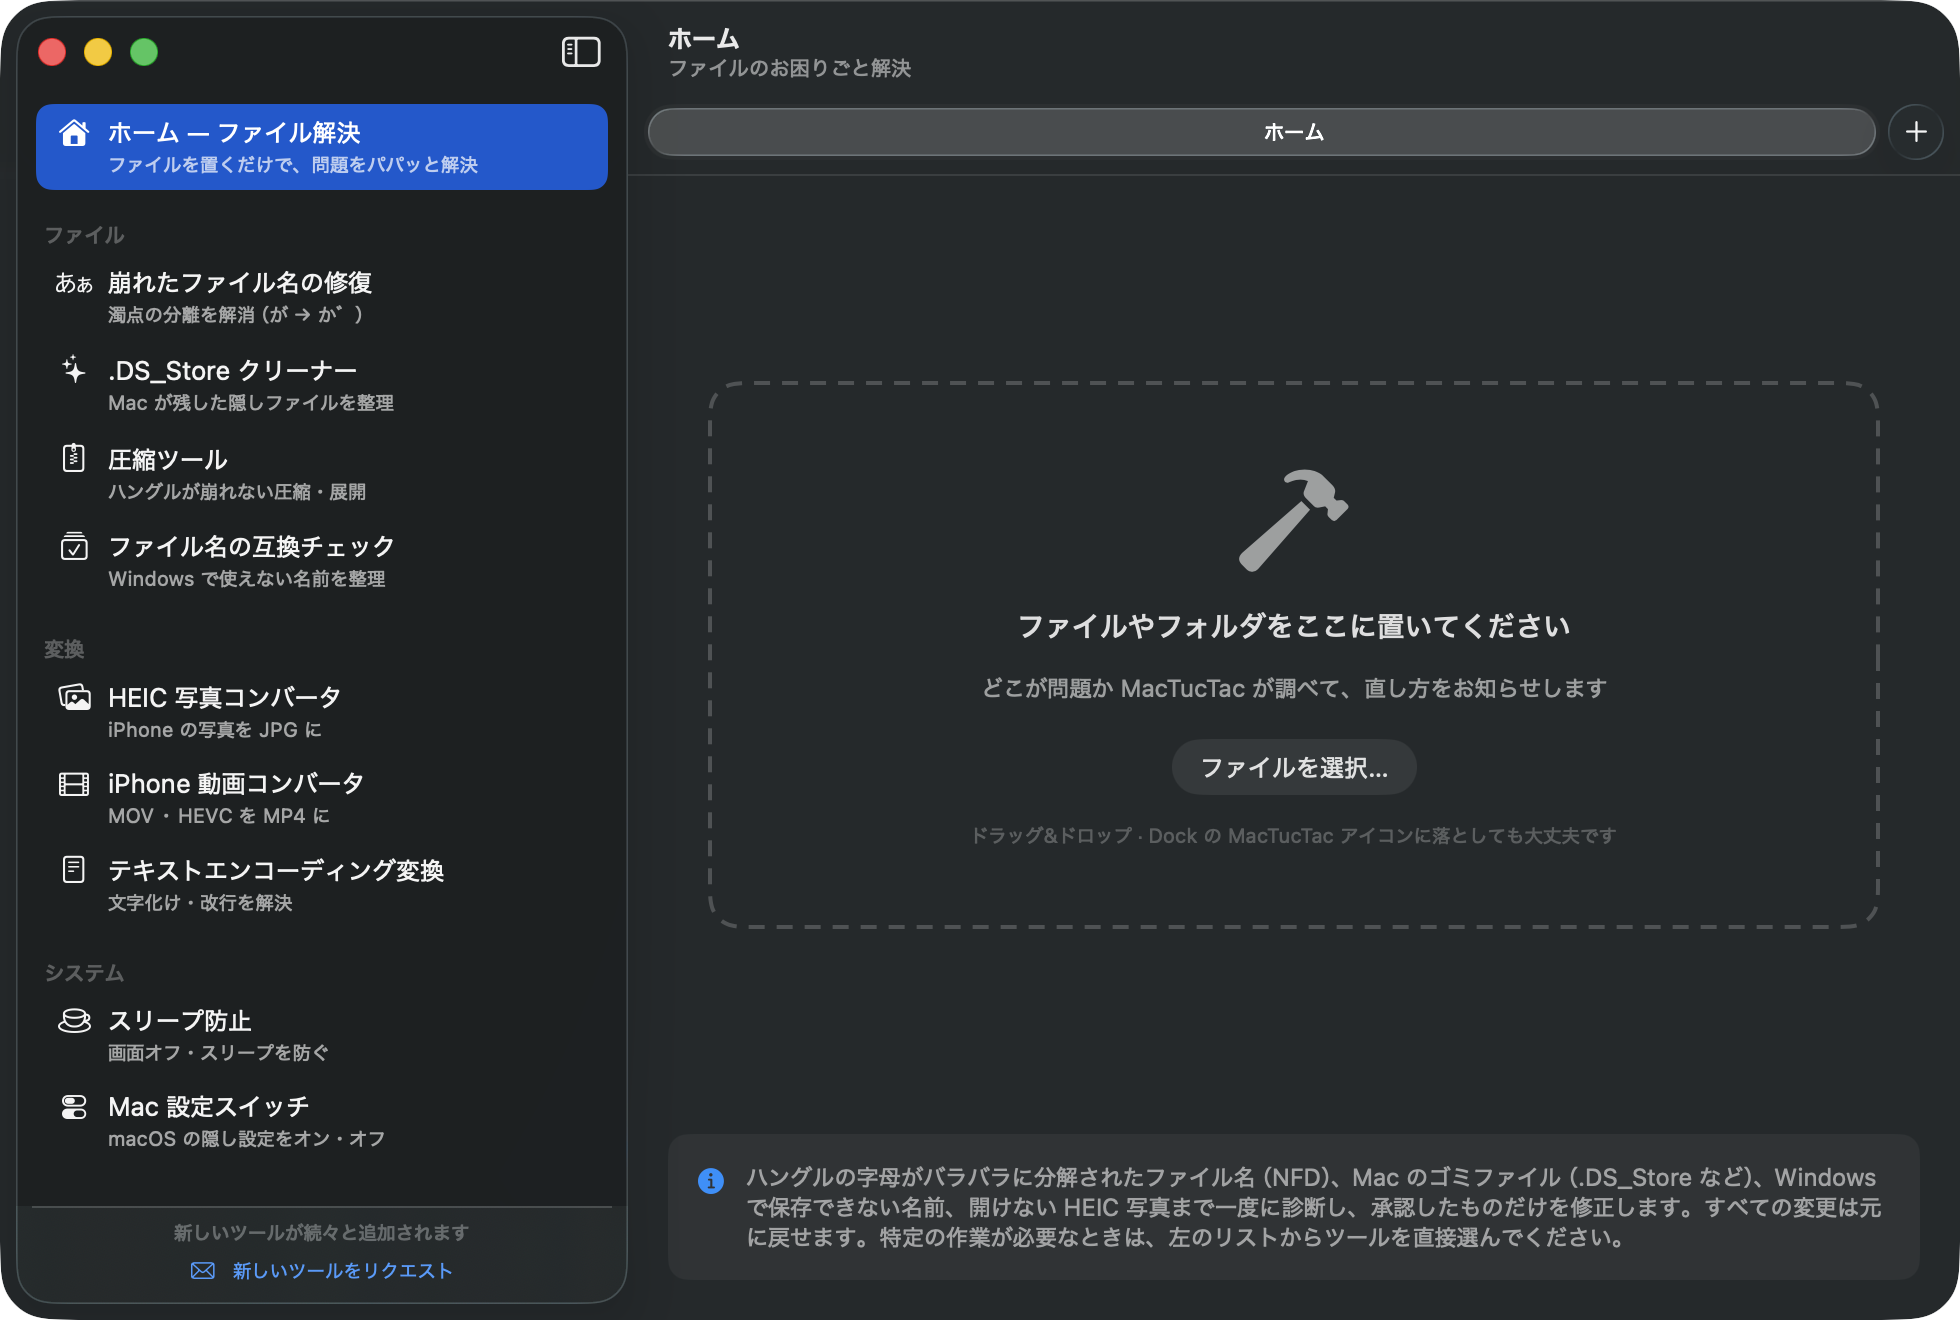Open the スリープ防止 tool

pos(322,1035)
